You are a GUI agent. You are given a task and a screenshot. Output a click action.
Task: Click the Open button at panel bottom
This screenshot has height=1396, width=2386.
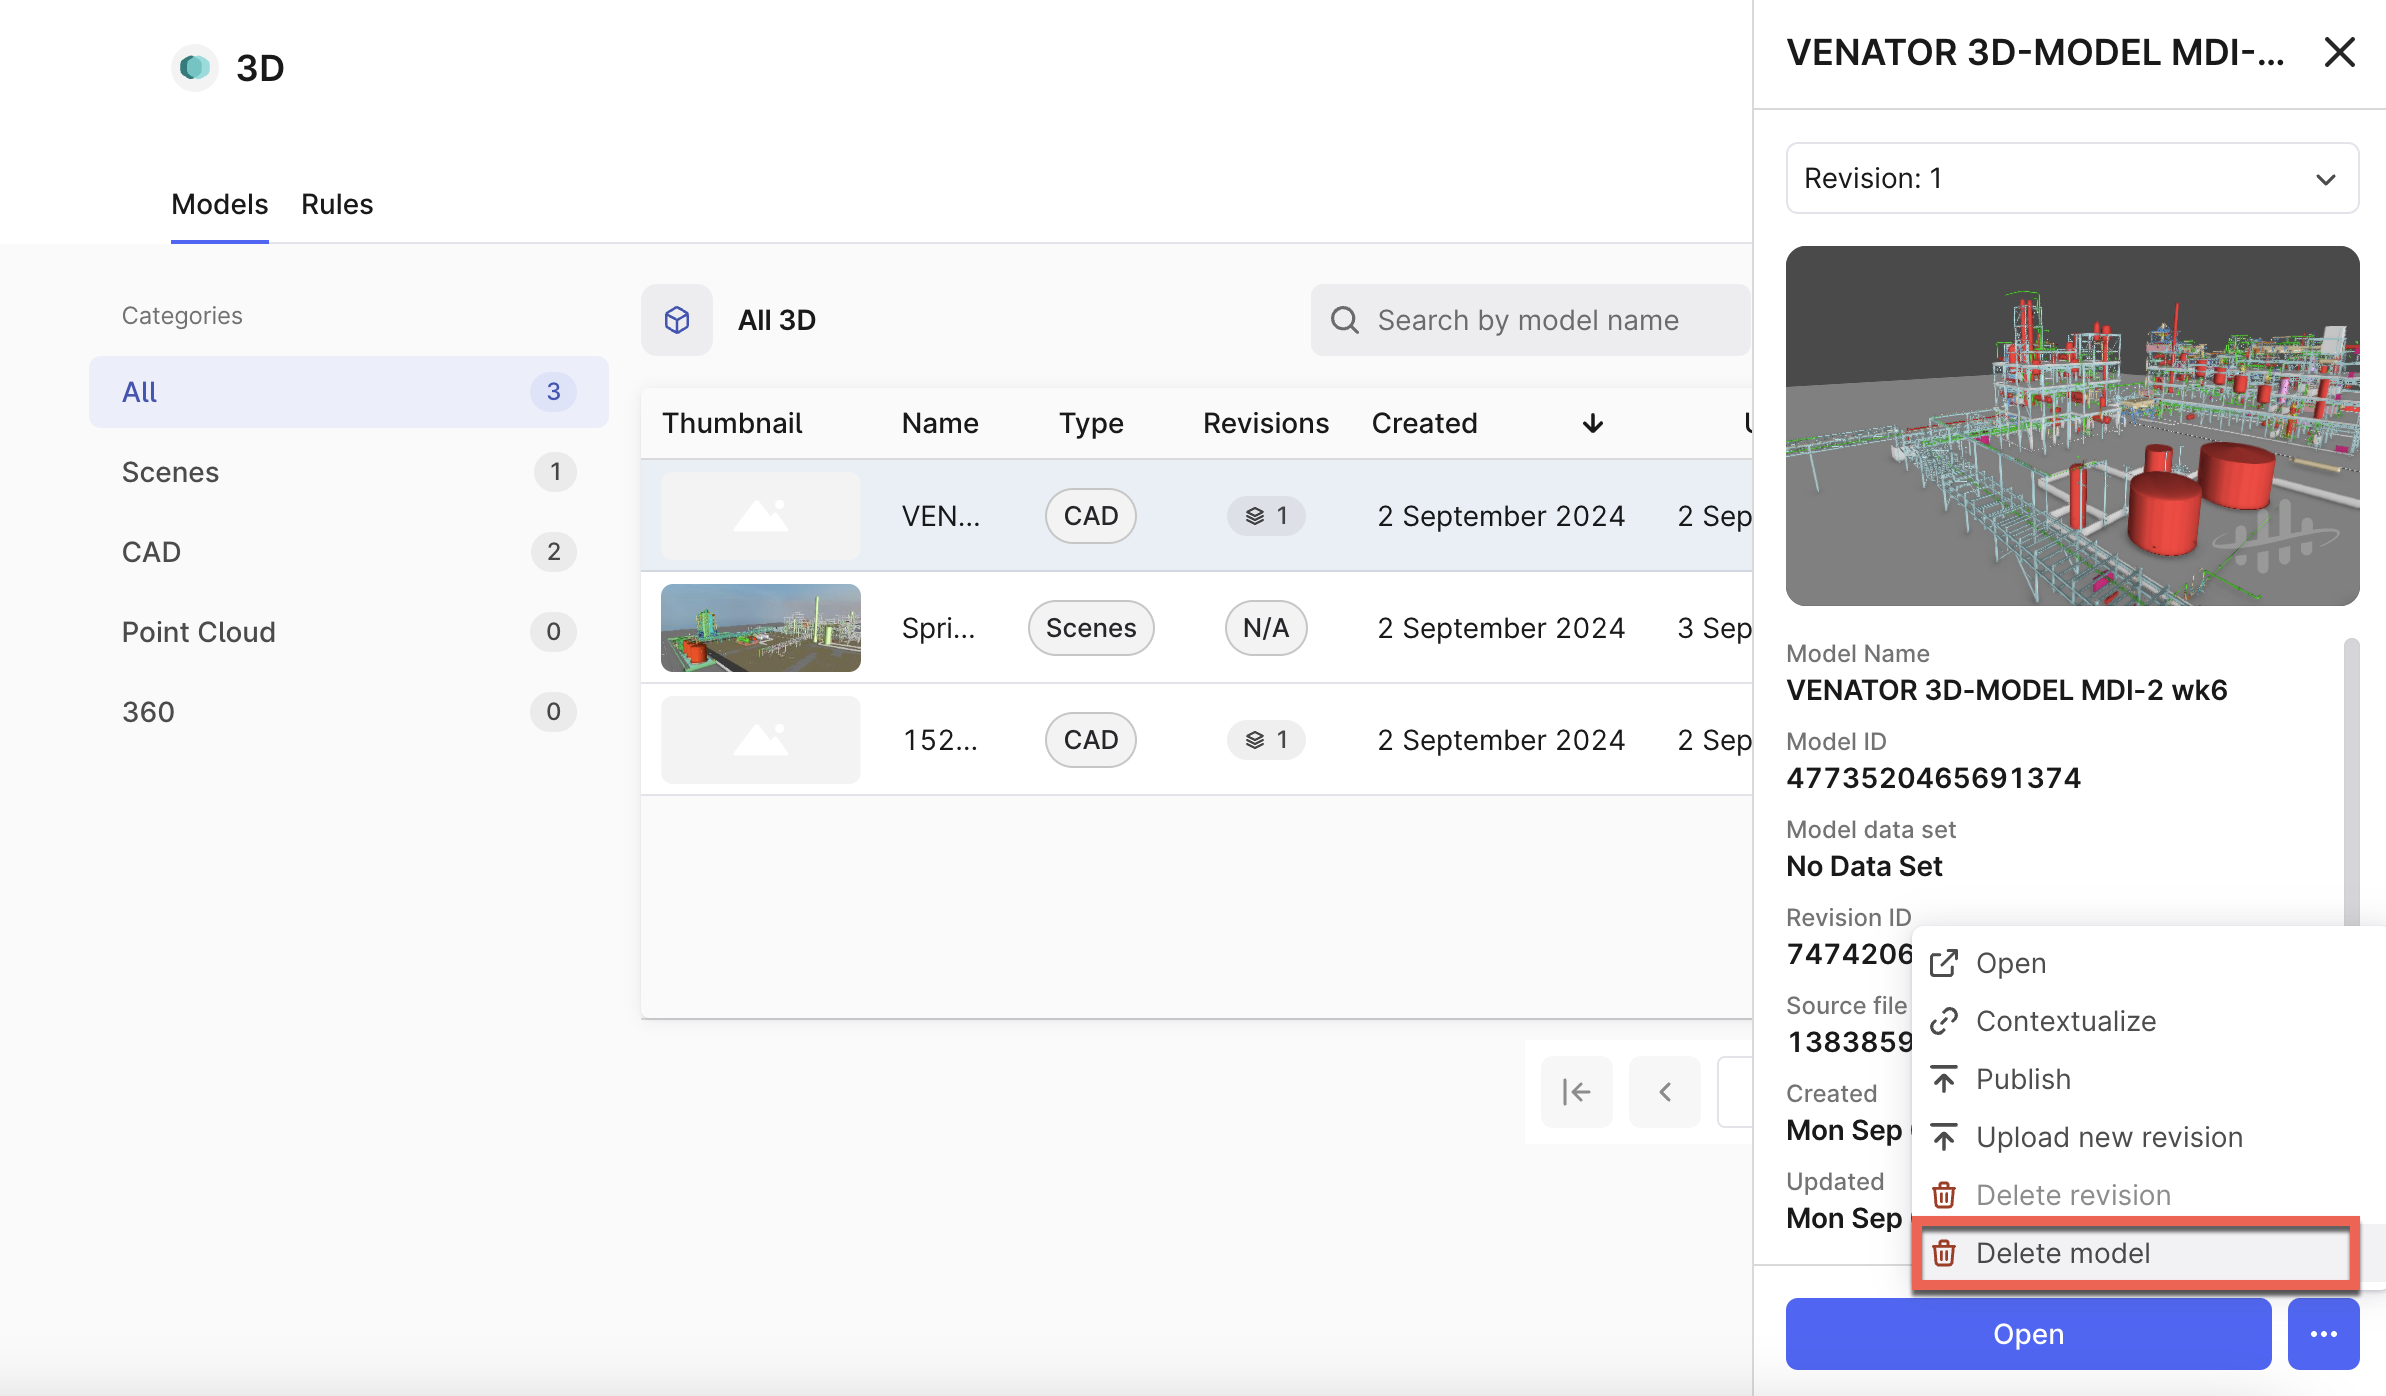tap(2029, 1333)
